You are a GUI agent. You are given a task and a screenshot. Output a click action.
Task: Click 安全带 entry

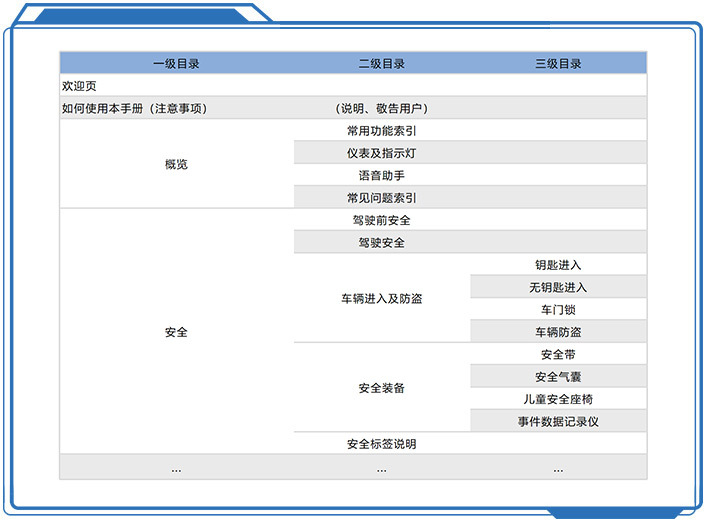pyautogui.click(x=558, y=354)
